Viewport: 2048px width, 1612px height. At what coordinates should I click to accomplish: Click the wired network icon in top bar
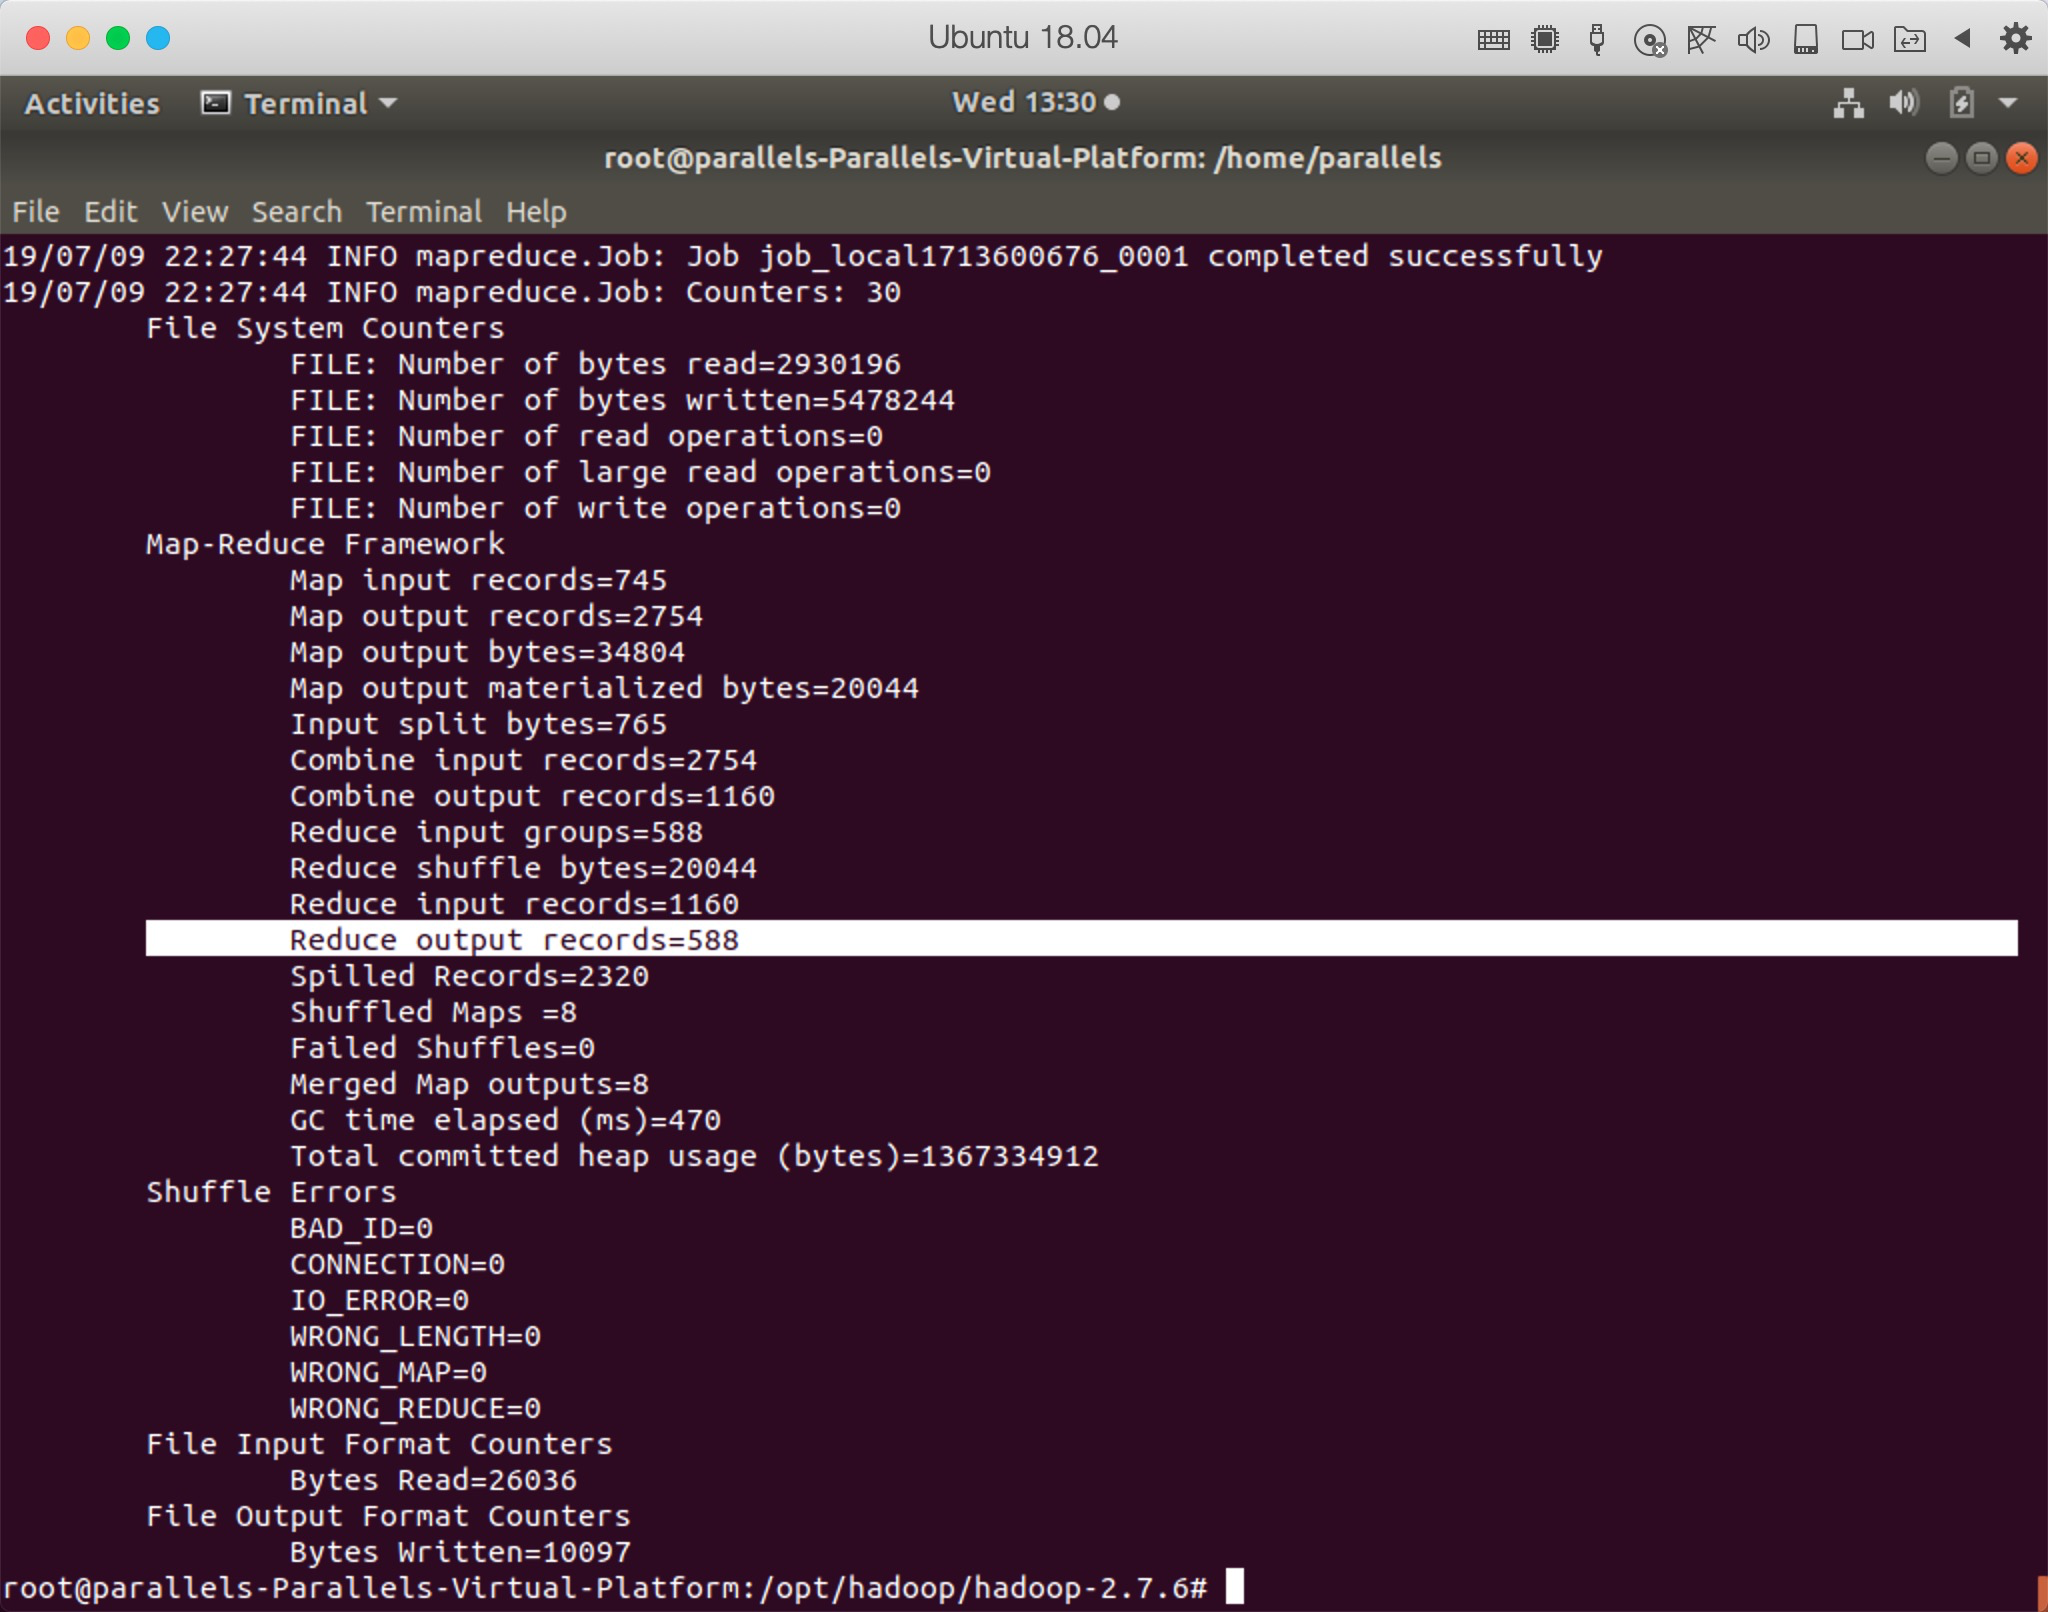click(1850, 102)
